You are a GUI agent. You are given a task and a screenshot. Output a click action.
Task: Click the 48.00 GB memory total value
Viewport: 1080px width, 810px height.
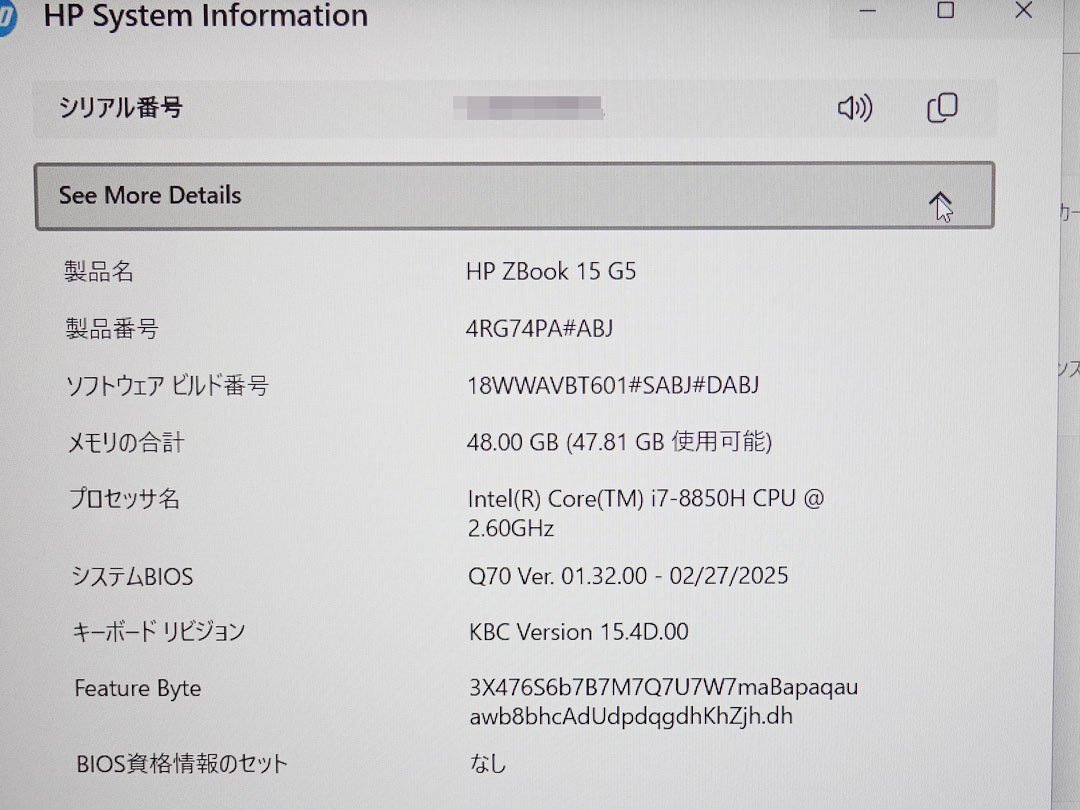coord(619,442)
